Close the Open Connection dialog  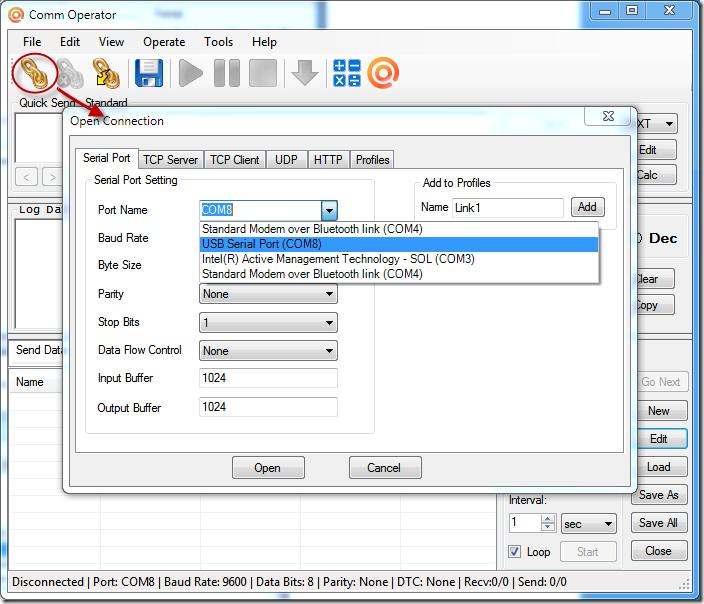click(608, 116)
